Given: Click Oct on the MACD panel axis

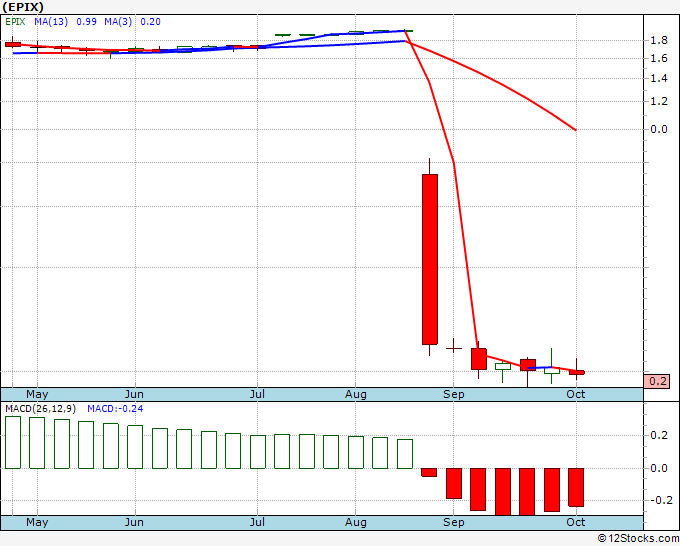Looking at the screenshot, I should click(576, 522).
